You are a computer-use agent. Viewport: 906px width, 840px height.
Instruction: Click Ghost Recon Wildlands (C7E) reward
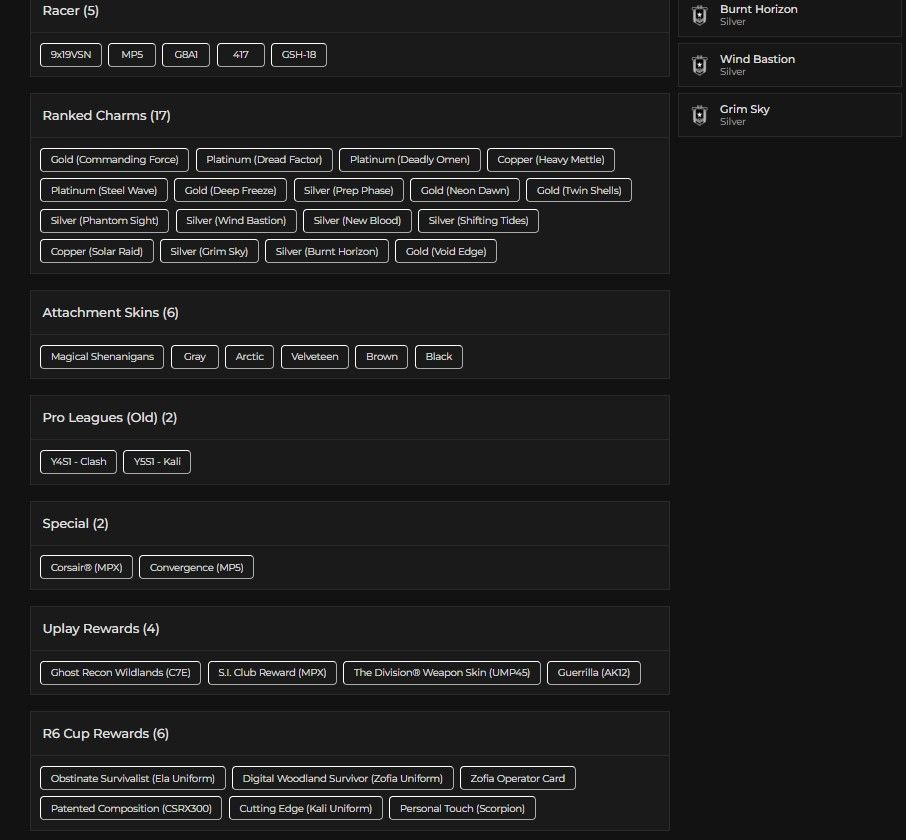[121, 673]
